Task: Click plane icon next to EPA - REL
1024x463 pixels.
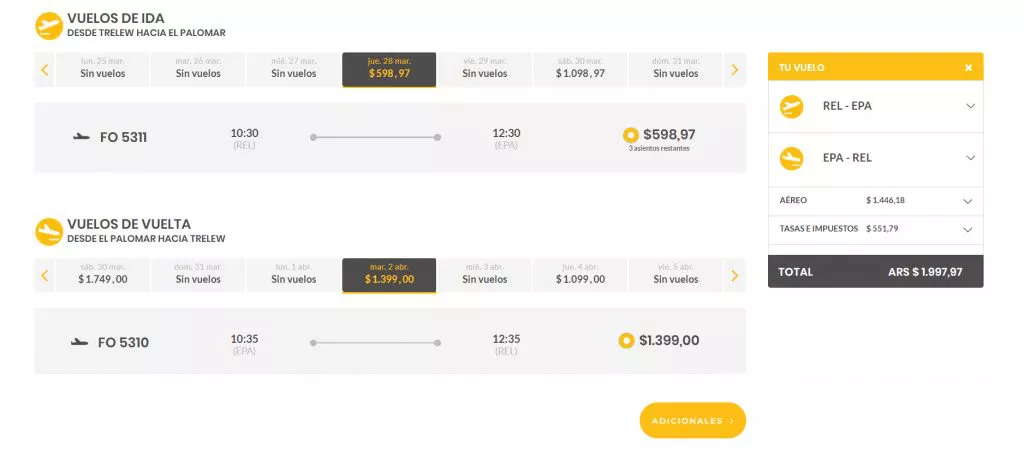Action: point(792,158)
